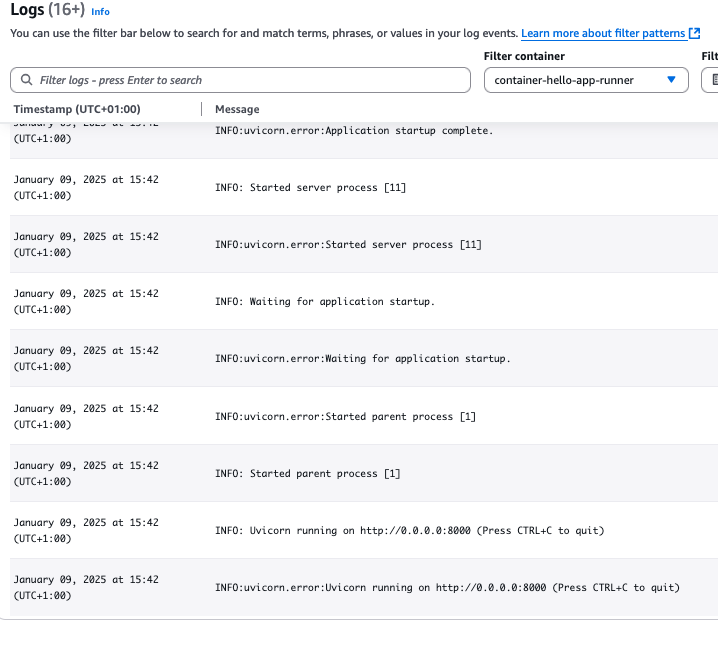Click the magnifier search icon in filter bar
Image resolution: width=718 pixels, height=649 pixels.
tap(25, 80)
